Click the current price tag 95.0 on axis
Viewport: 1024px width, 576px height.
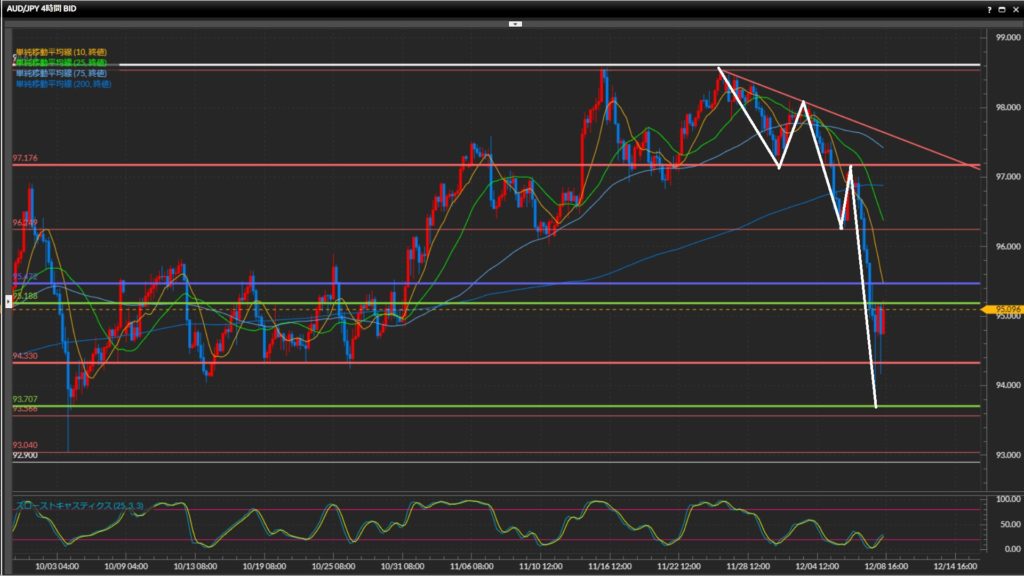(1001, 310)
